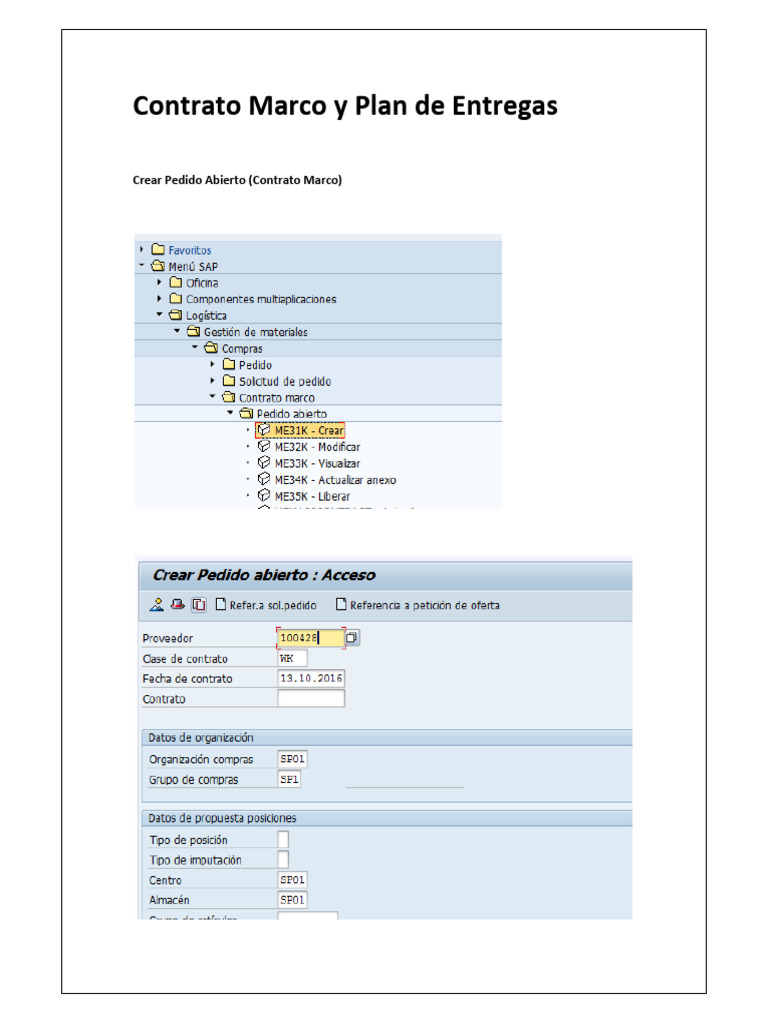The image size is (768, 1024).
Task: Click Datos de propuesta posiciones header
Action: click(387, 818)
